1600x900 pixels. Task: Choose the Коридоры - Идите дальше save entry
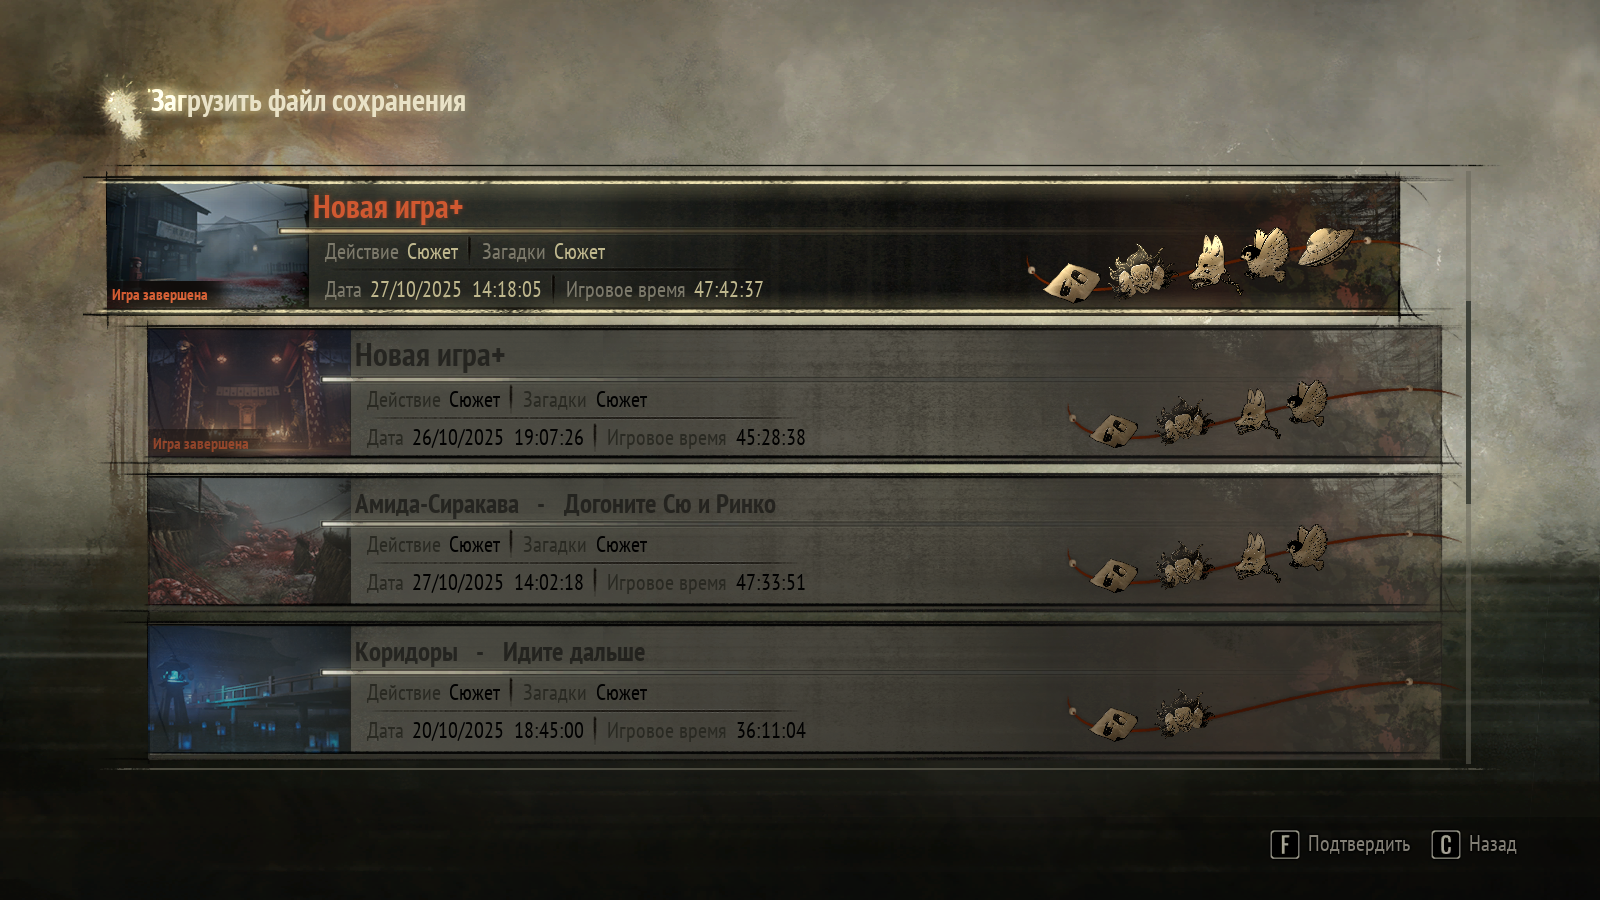click(x=795, y=689)
